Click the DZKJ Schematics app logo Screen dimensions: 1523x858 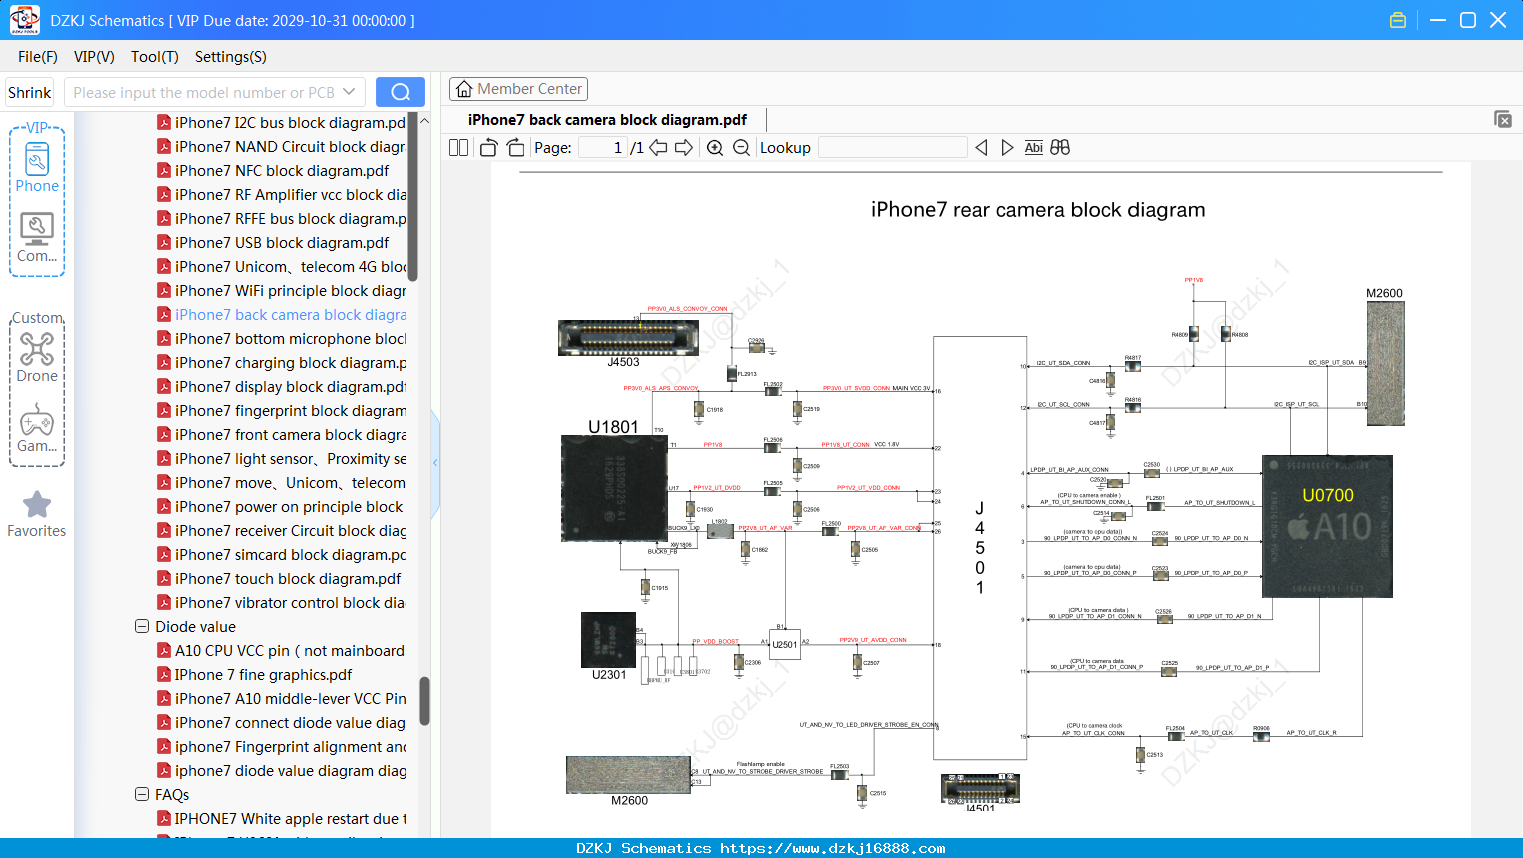pyautogui.click(x=24, y=20)
